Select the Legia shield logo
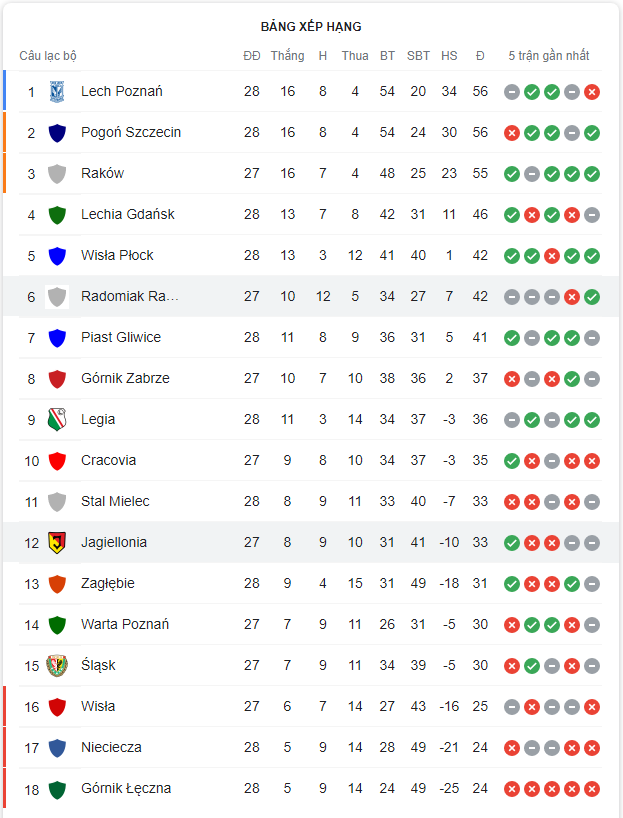The height and width of the screenshot is (818, 623). (59, 419)
